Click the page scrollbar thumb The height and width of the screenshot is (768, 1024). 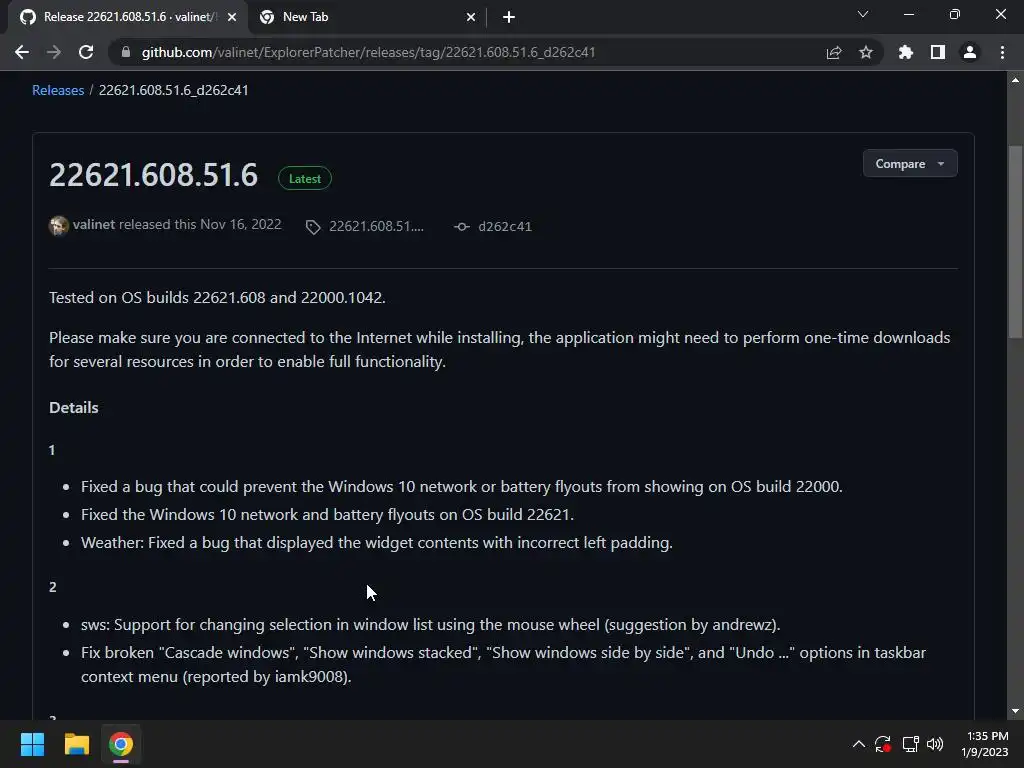tap(1015, 242)
